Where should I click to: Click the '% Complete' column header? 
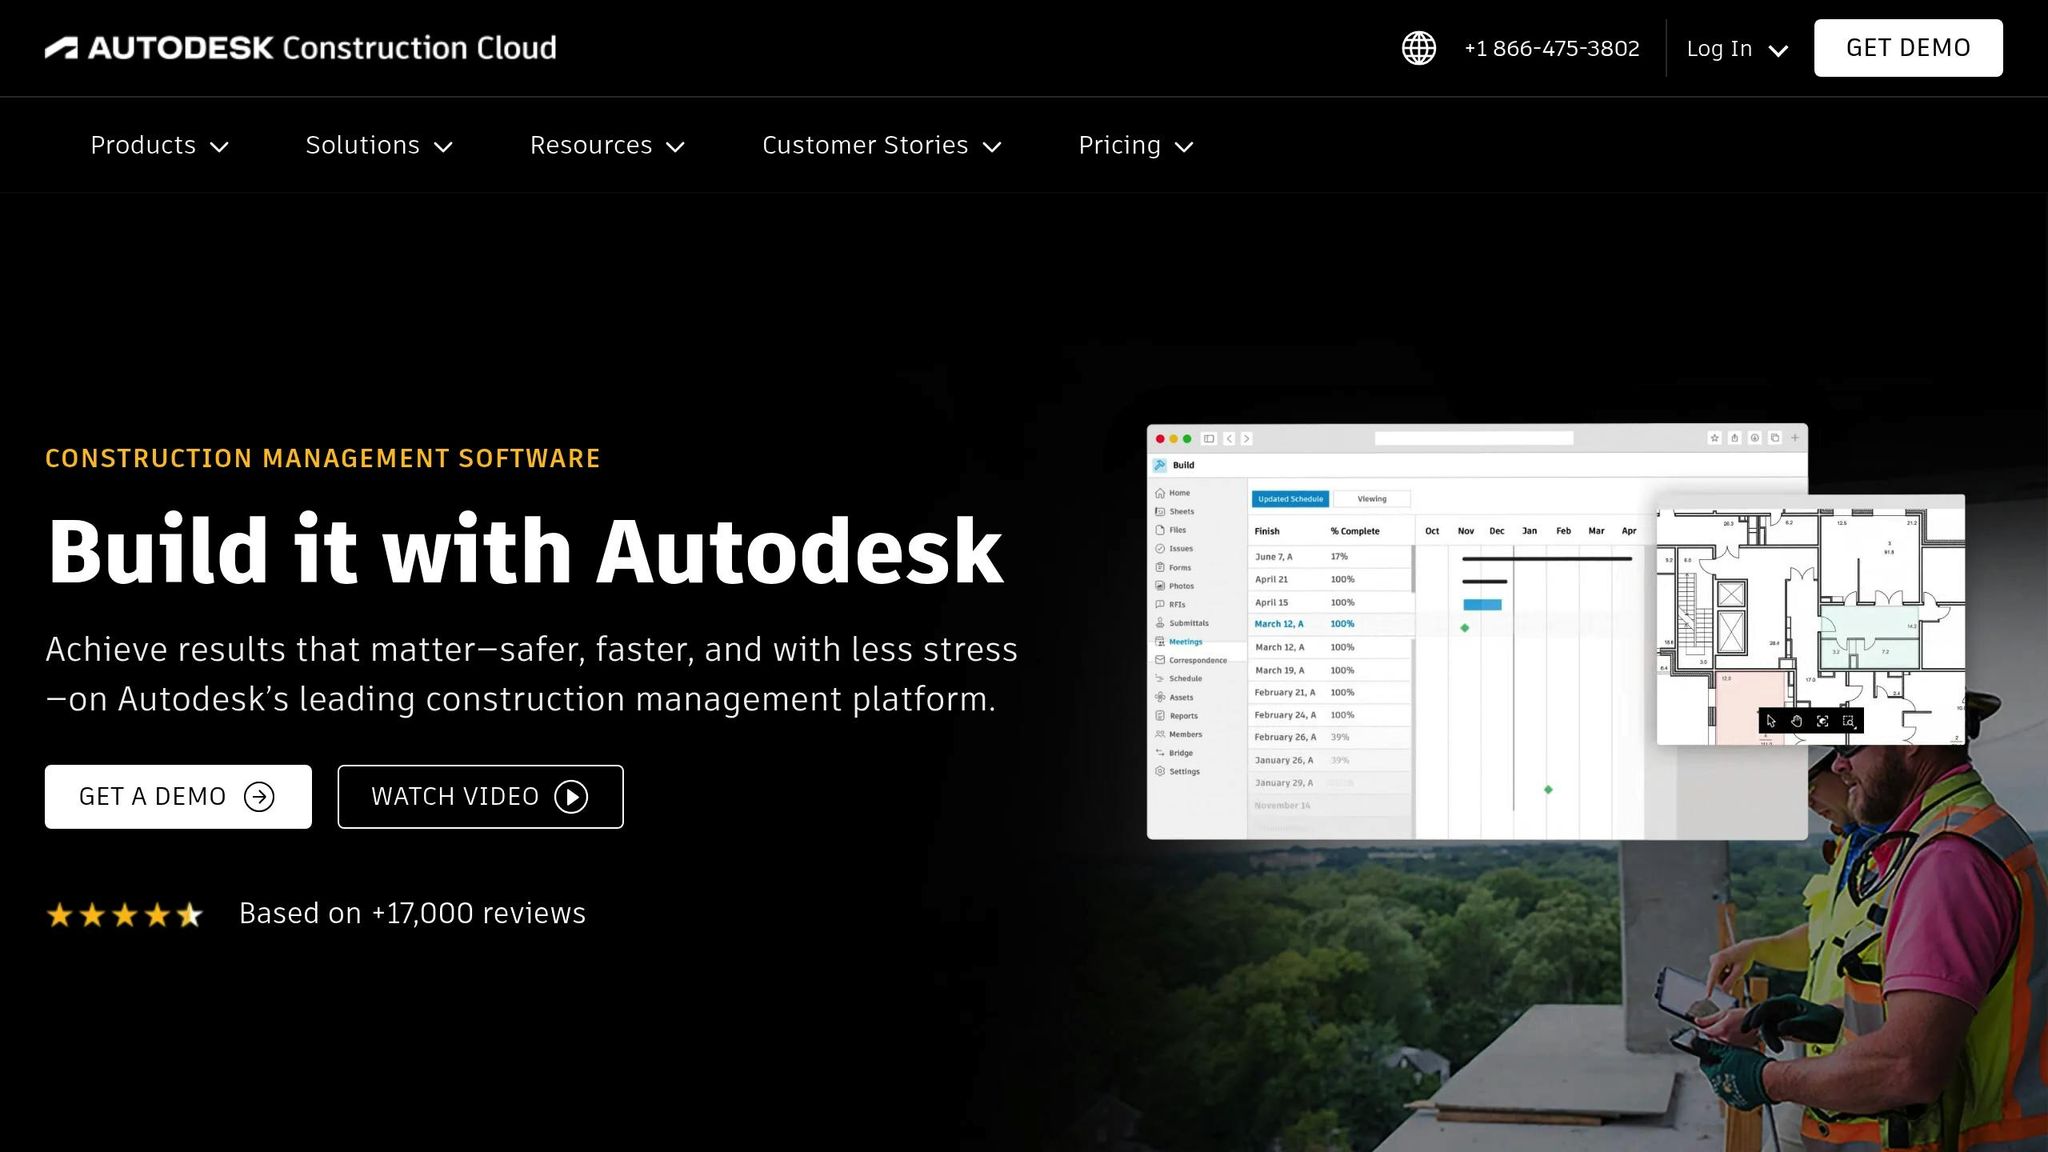coord(1355,531)
